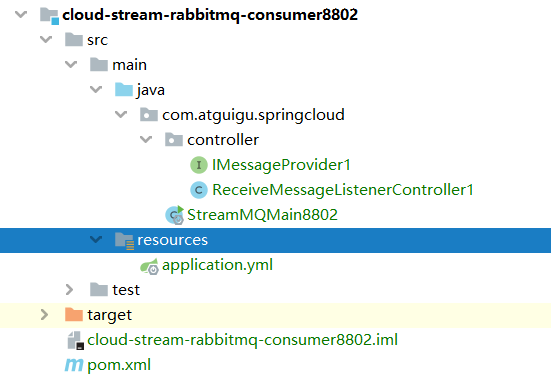Viewport: 551px width, 380px height.
Task: Click the StreamMQMain8802 runnable class icon
Action: pos(175,215)
